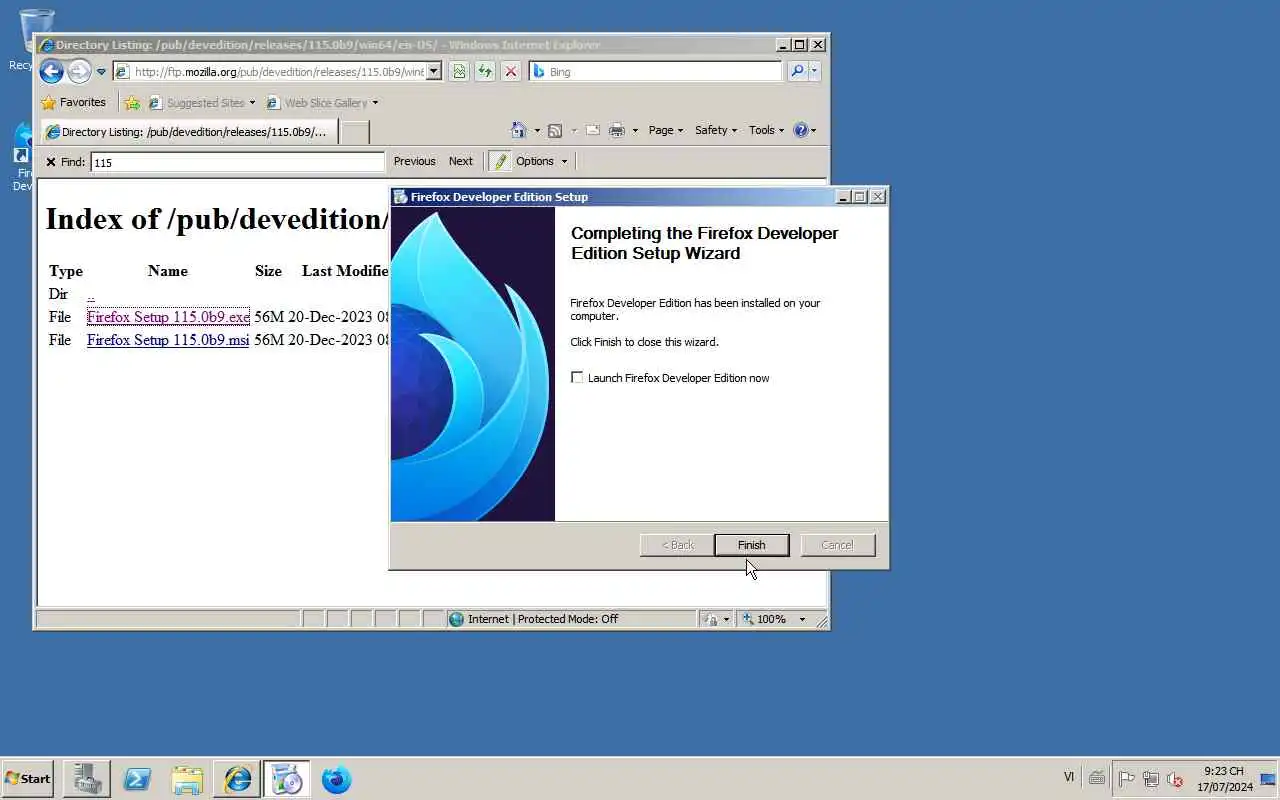The width and height of the screenshot is (1280, 800).
Task: Expand the Web Slice Gallery dropdown arrow
Action: [x=375, y=103]
